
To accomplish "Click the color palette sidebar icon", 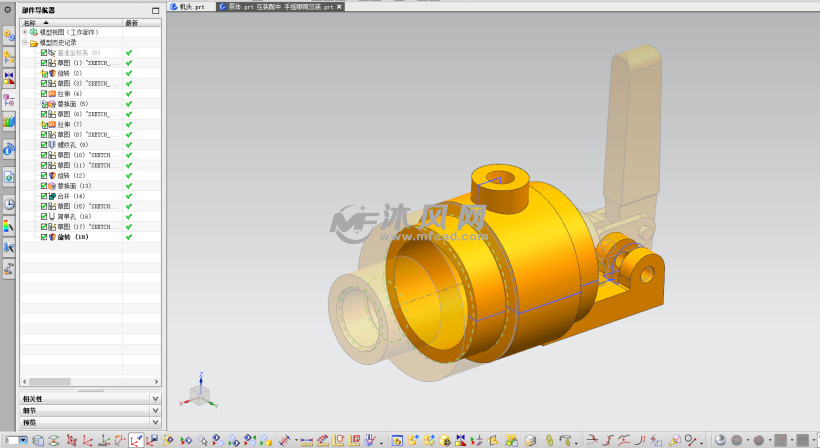I will [x=9, y=226].
